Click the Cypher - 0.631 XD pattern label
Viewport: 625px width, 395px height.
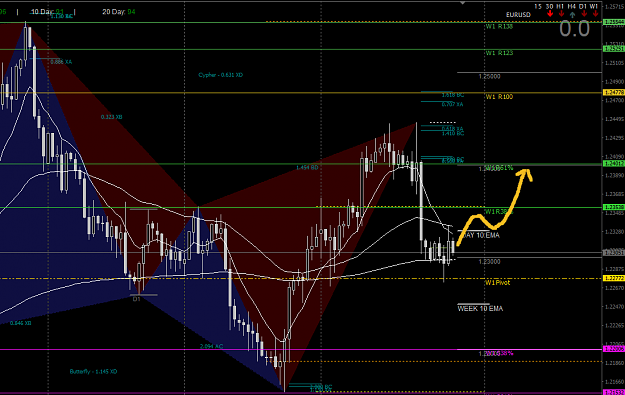click(220, 75)
